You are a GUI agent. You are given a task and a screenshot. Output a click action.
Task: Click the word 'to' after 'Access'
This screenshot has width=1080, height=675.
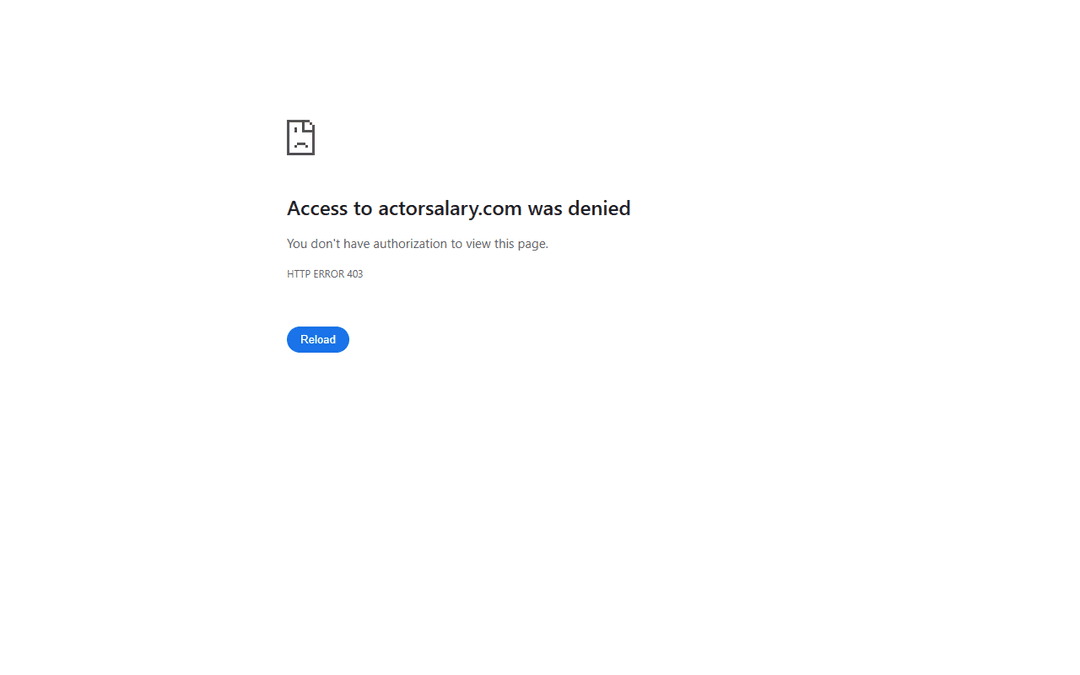point(363,208)
